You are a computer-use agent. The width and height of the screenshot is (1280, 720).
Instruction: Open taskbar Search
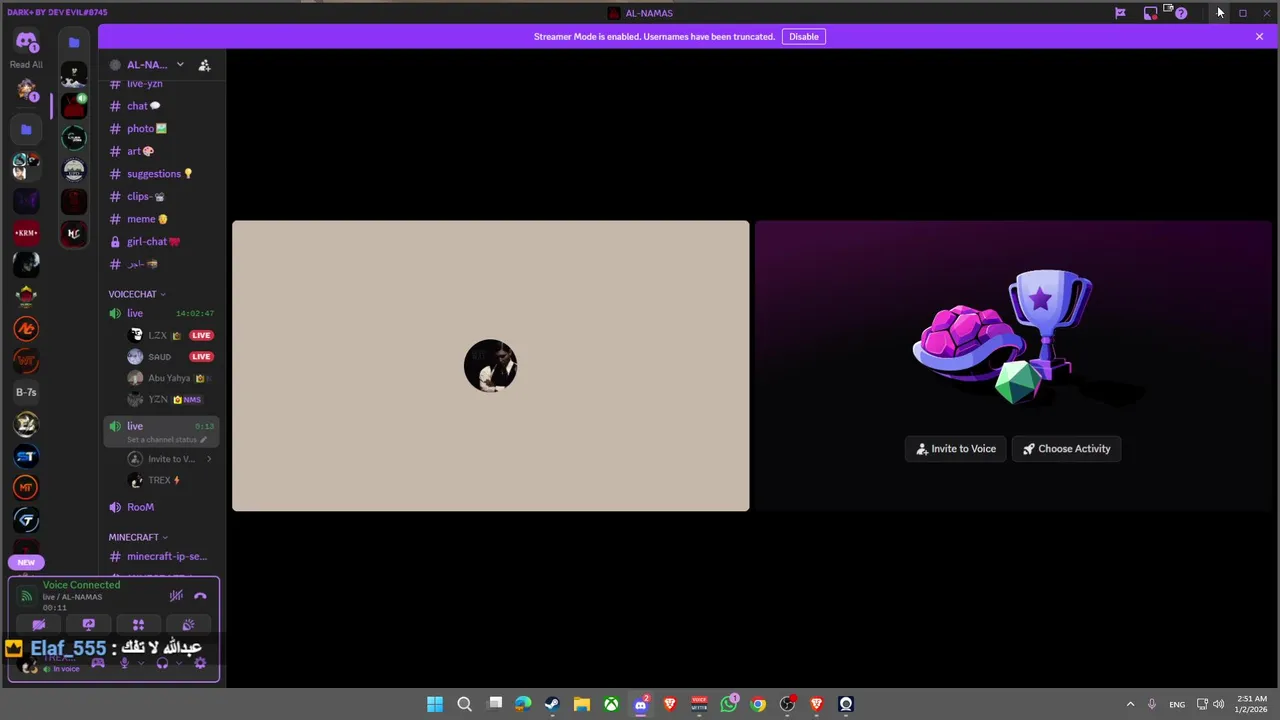[x=464, y=704]
